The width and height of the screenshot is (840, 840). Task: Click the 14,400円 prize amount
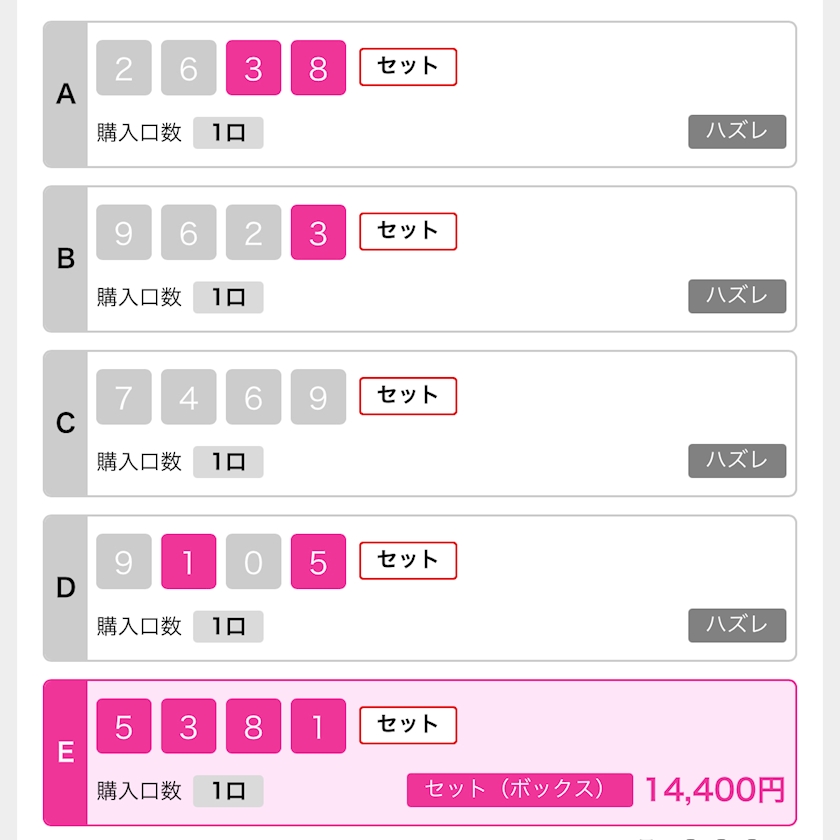(714, 789)
